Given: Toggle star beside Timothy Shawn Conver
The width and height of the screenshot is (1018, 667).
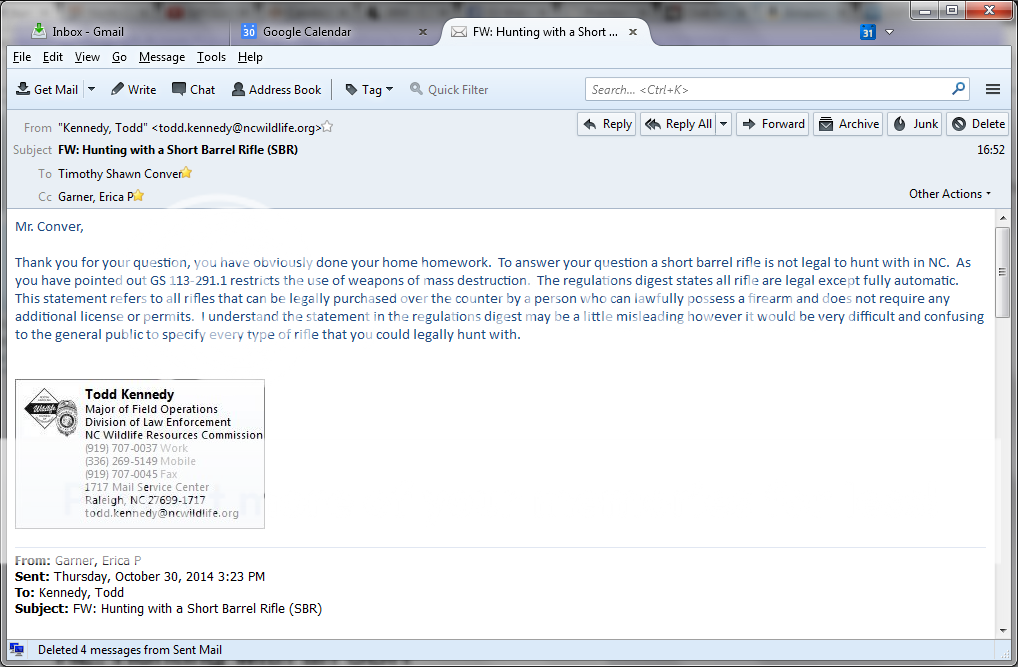Looking at the screenshot, I should 186,173.
